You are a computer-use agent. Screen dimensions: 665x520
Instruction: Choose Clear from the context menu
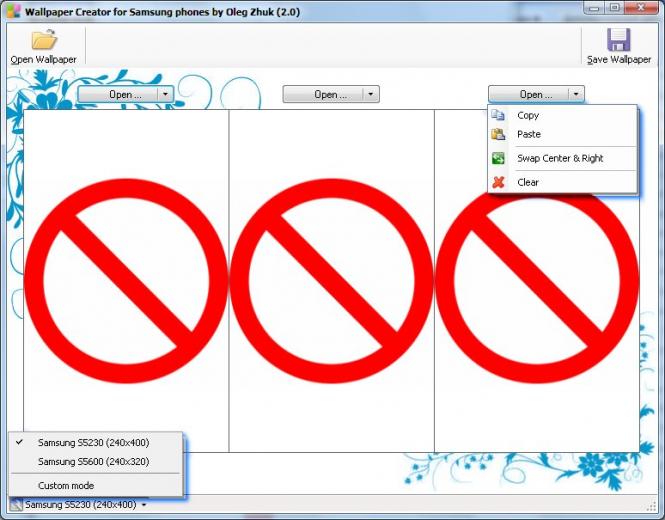[562, 182]
